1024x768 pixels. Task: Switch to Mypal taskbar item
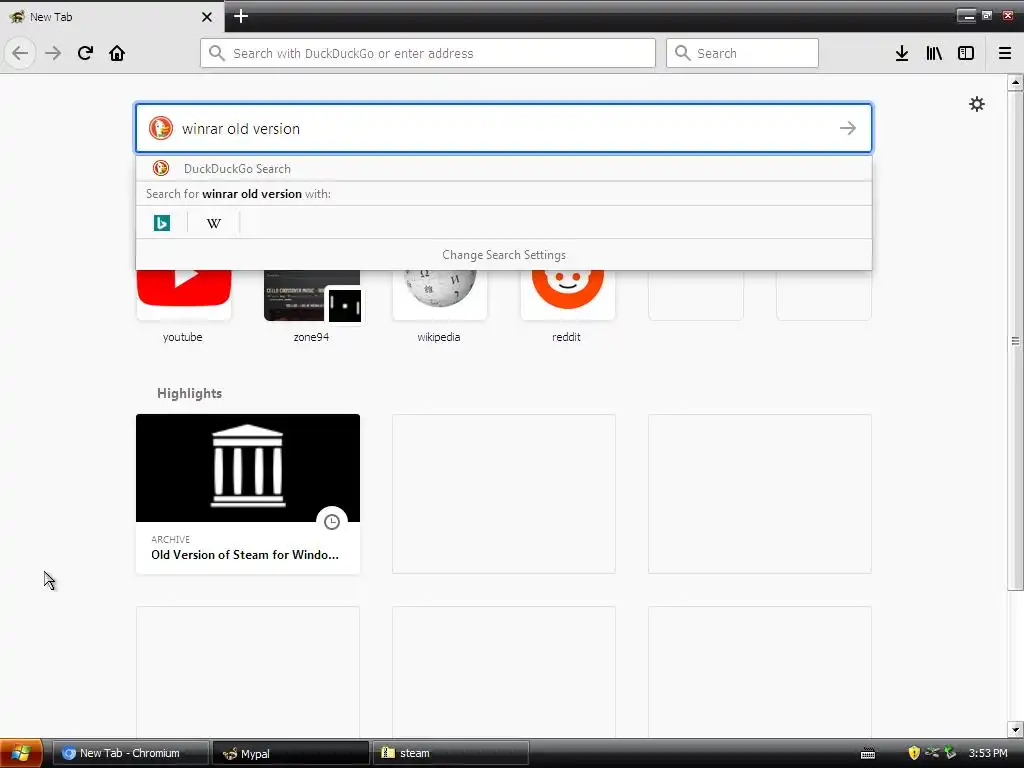290,753
